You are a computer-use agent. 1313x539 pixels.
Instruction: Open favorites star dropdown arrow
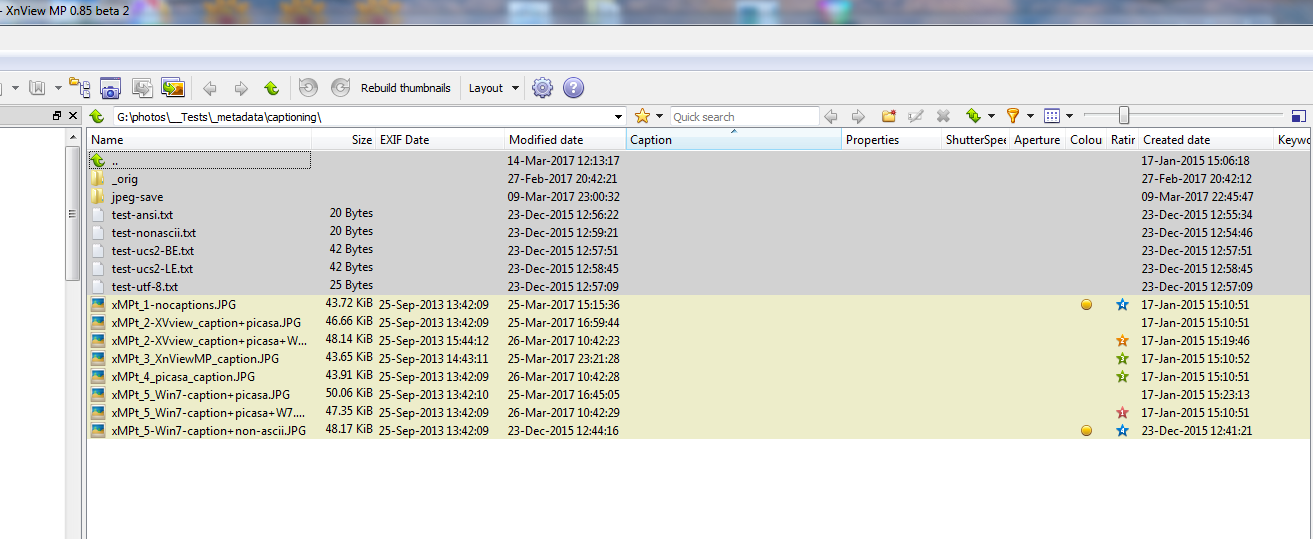tap(660, 117)
